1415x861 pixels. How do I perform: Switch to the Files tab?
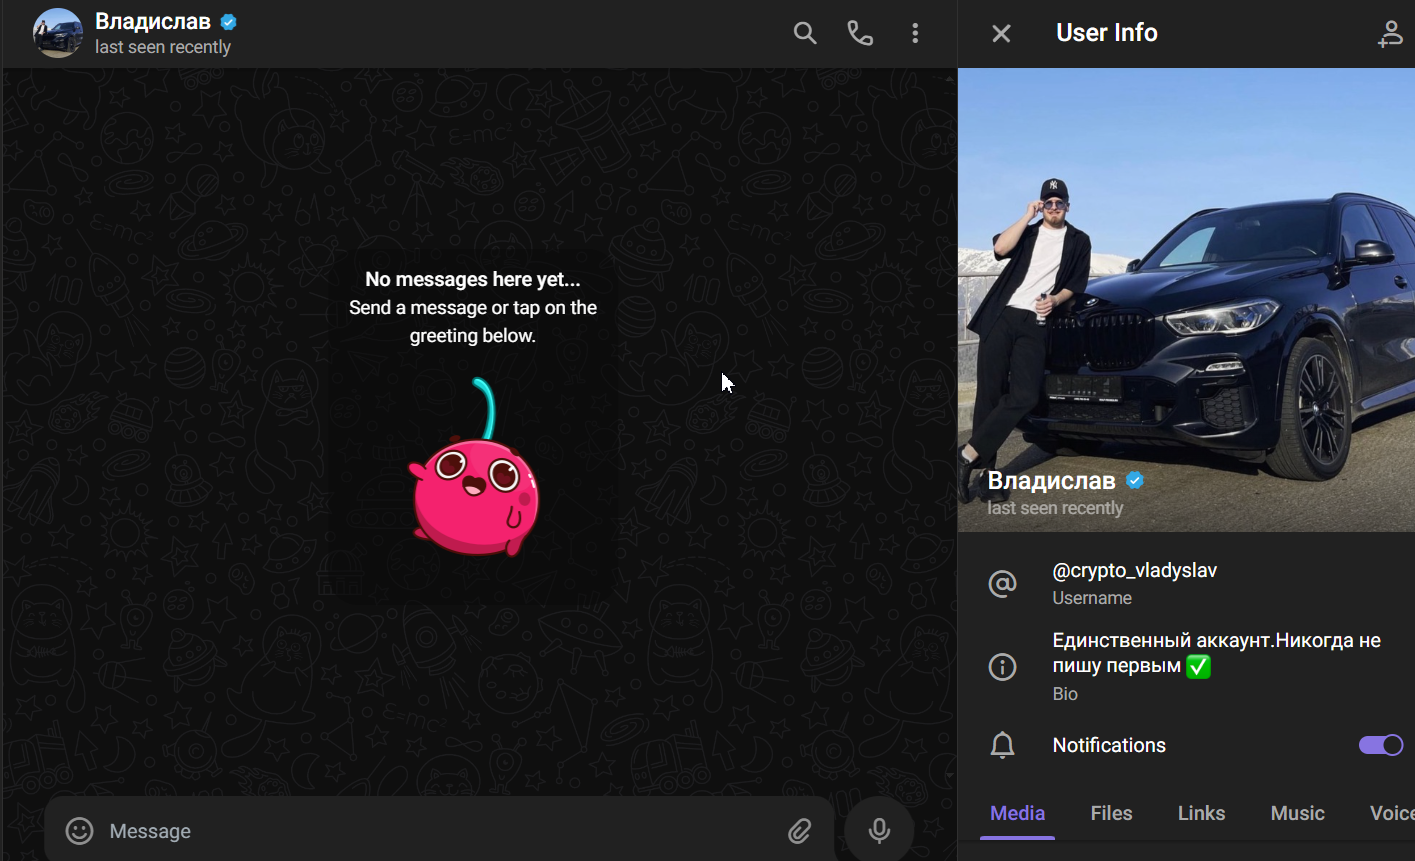click(1111, 813)
